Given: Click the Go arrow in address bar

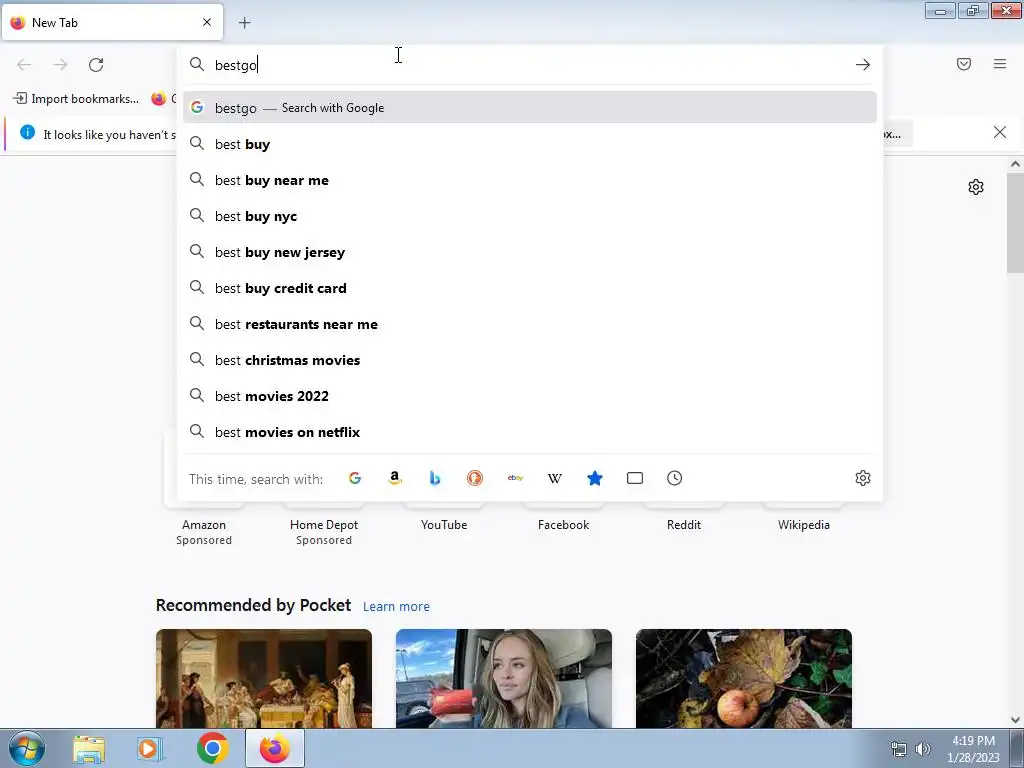Looking at the screenshot, I should click(863, 65).
